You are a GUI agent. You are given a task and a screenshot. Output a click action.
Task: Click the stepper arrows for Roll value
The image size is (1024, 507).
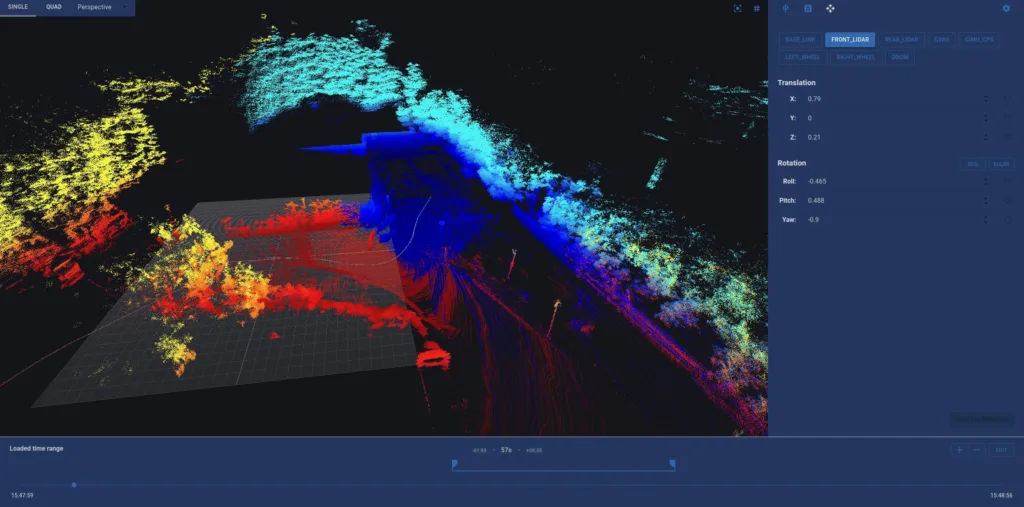tap(986, 181)
